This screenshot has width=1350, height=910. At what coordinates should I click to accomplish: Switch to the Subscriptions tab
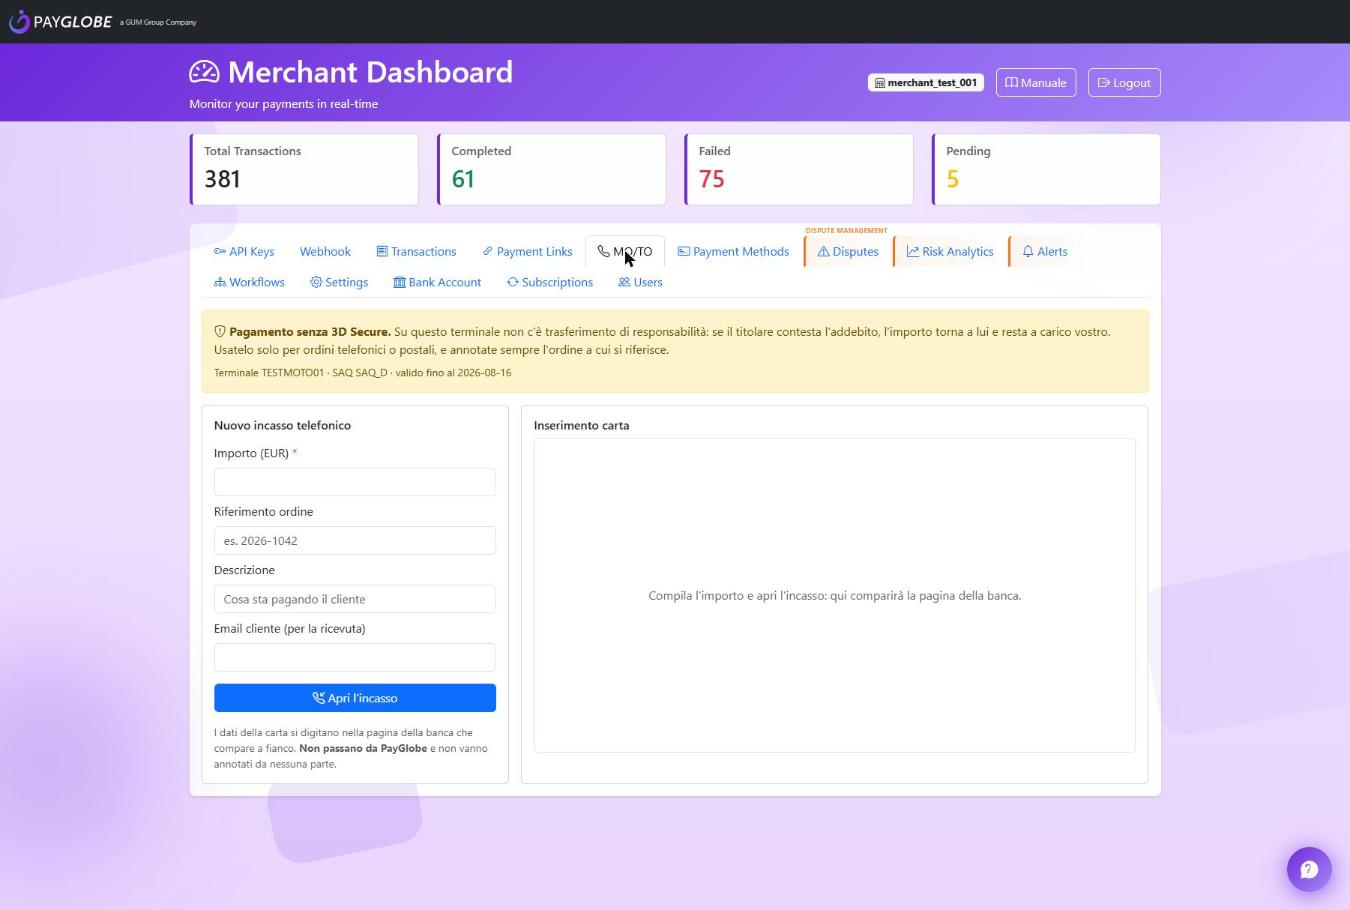point(550,282)
